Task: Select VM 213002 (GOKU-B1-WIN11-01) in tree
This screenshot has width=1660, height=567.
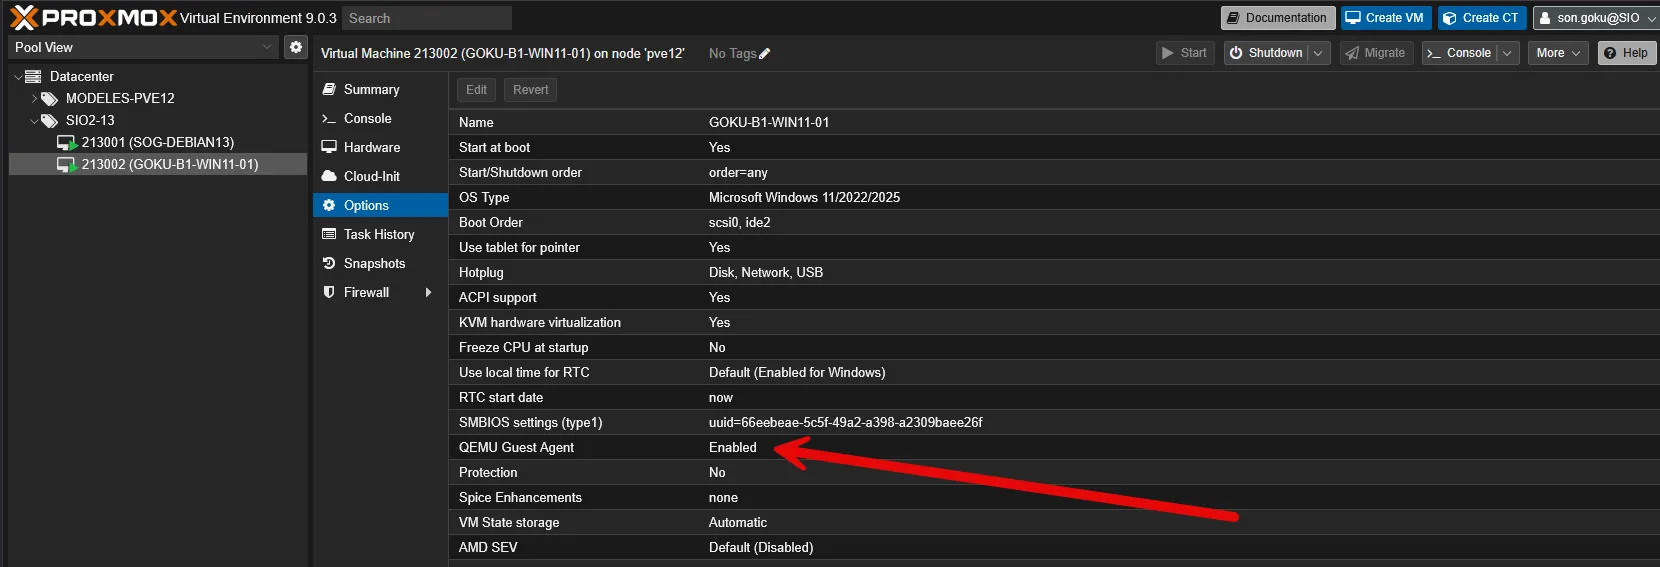Action: (x=169, y=164)
